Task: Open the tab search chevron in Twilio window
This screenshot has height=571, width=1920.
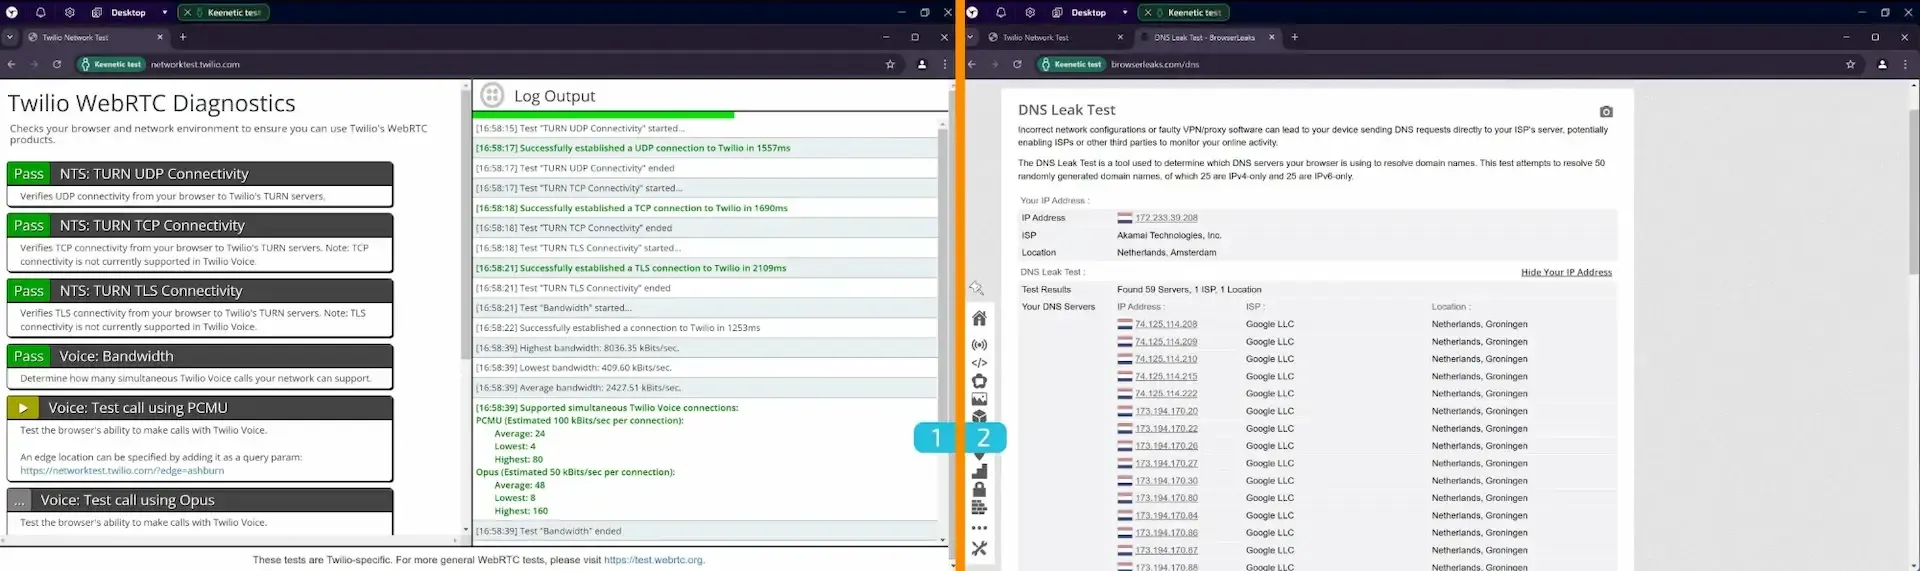Action: tap(10, 37)
